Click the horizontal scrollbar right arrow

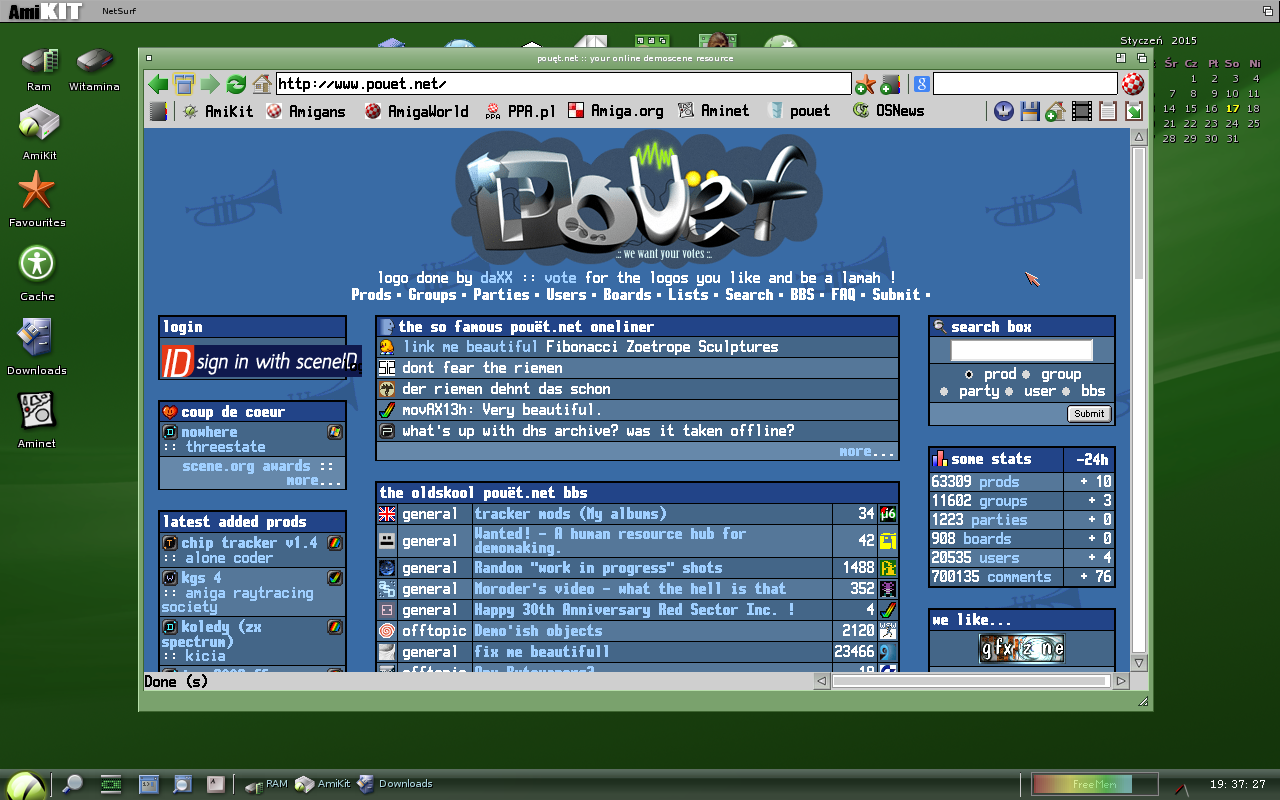(x=1121, y=681)
